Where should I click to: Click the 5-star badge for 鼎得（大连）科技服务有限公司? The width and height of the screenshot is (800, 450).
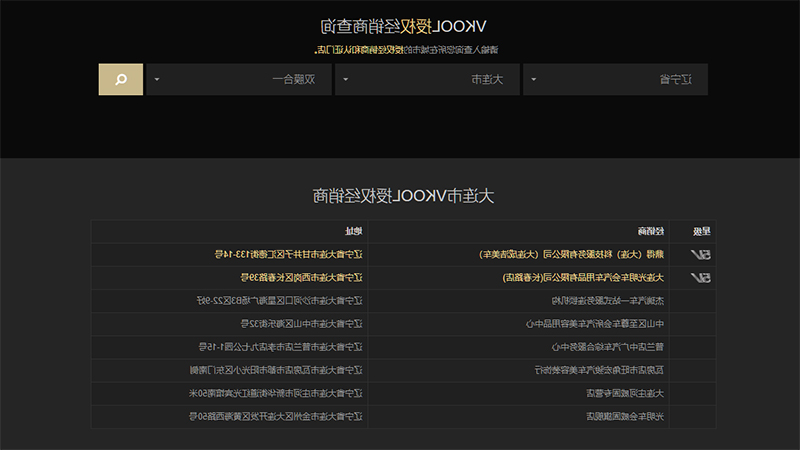[x=700, y=254]
